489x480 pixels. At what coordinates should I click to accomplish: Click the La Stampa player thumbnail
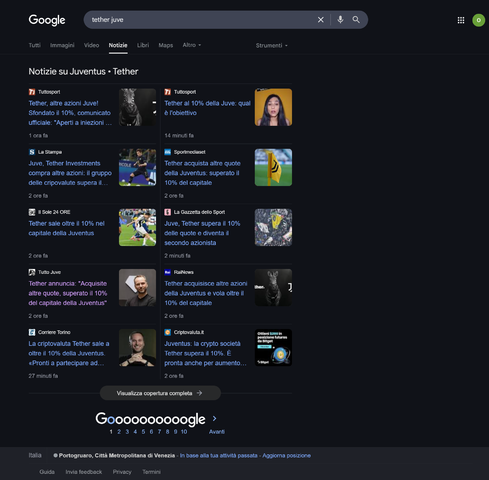click(137, 167)
